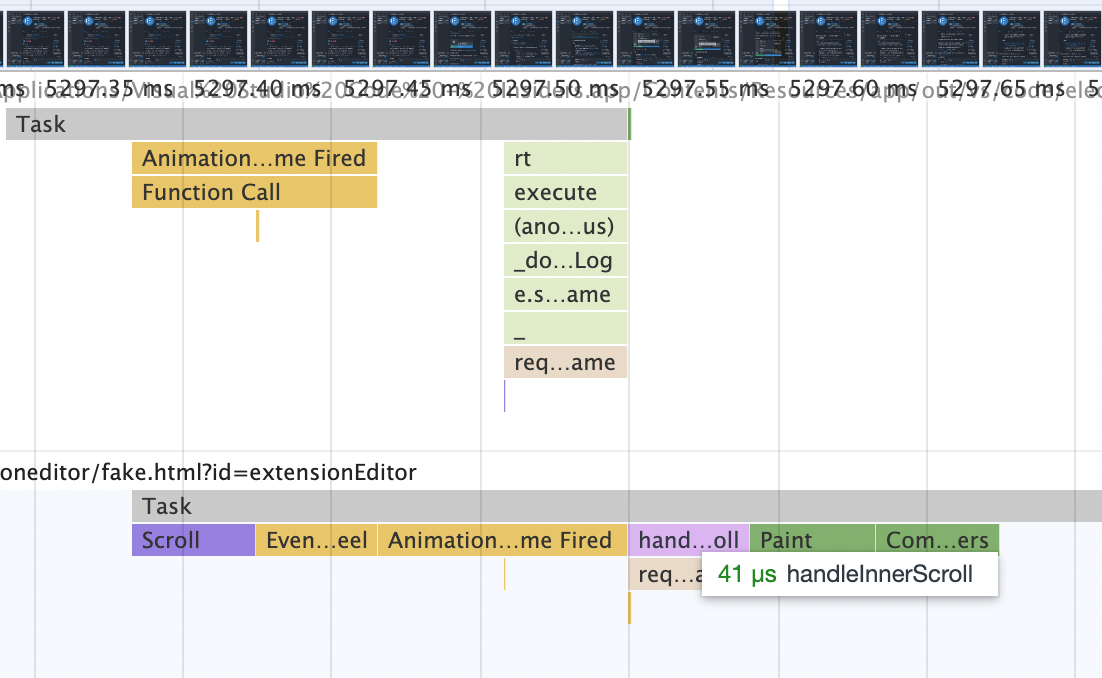Screen dimensions: 1102x678
Task: Click the last filmstrip screenshot thumbnail
Action: coord(1073,38)
